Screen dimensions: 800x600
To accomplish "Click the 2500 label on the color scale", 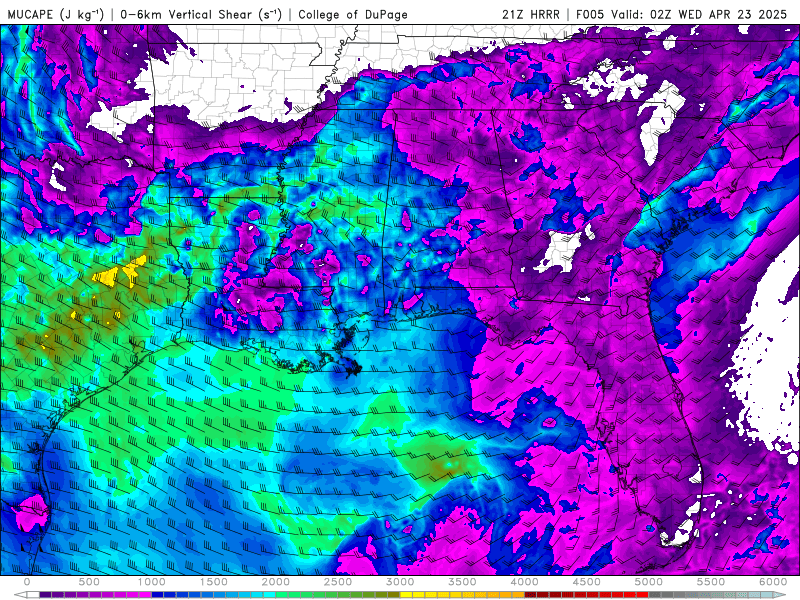I will point(338,582).
